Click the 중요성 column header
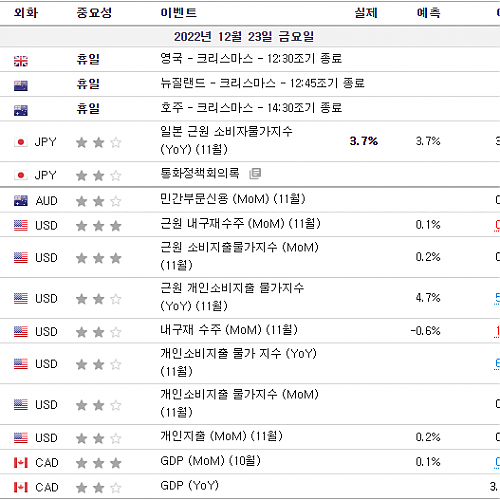Viewport: 500px width, 500px height. click(94, 13)
